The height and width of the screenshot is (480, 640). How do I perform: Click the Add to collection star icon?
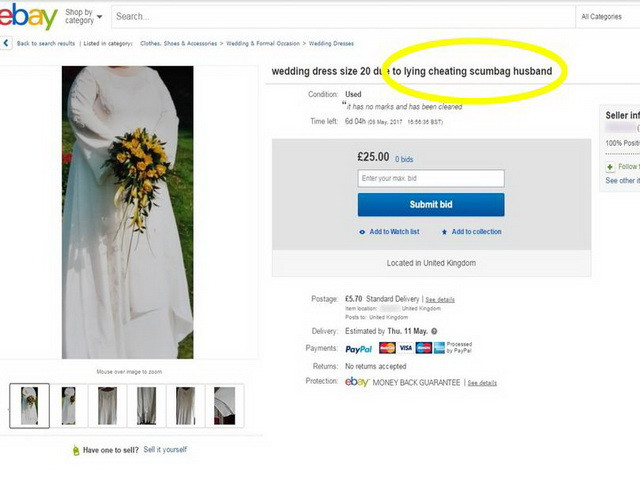point(444,232)
